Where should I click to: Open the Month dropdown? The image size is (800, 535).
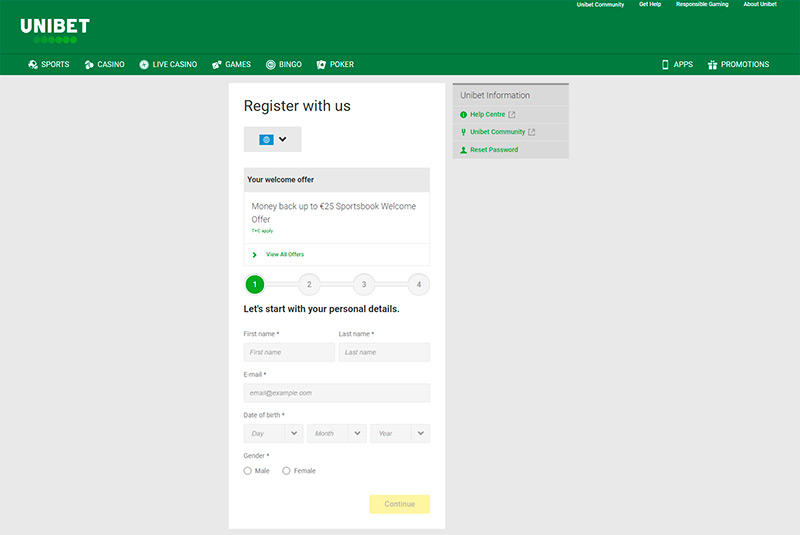coord(337,434)
